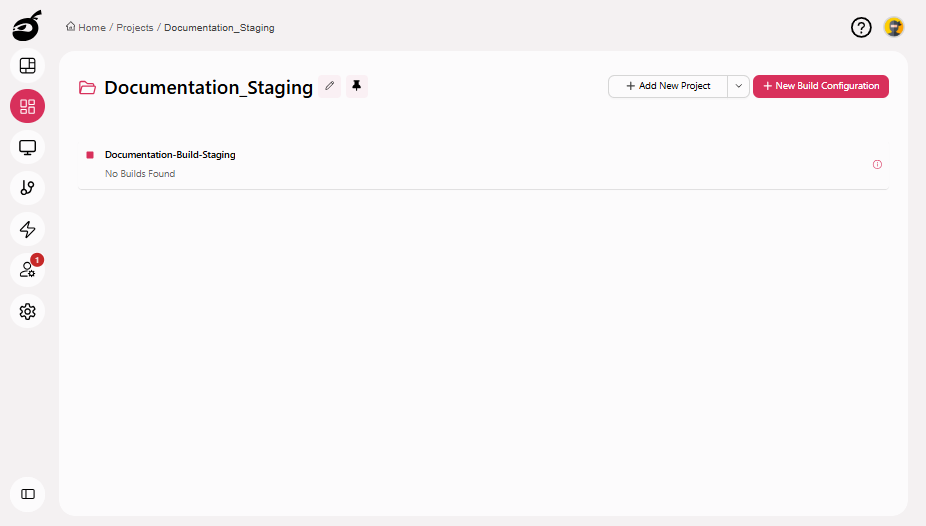Image resolution: width=926 pixels, height=526 pixels.
Task: Toggle the sidebar collapse panel button
Action: [x=27, y=494]
